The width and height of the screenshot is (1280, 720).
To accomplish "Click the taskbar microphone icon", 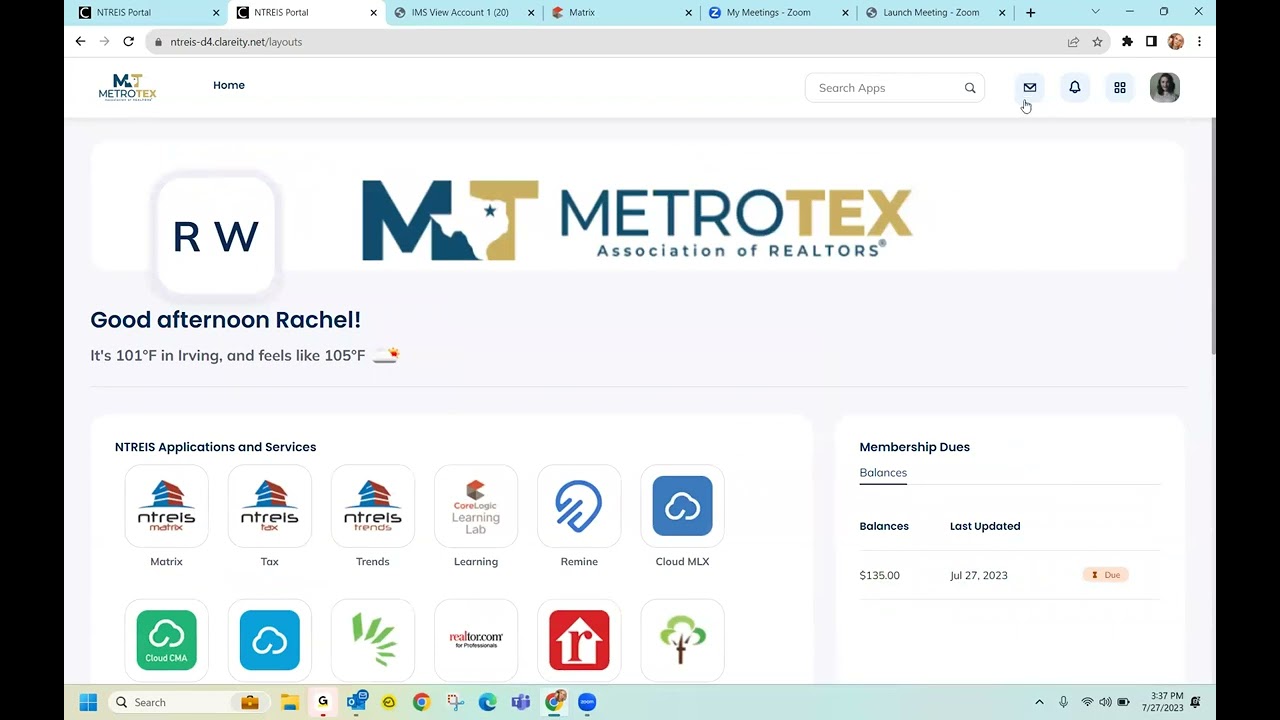I will coord(1063,702).
